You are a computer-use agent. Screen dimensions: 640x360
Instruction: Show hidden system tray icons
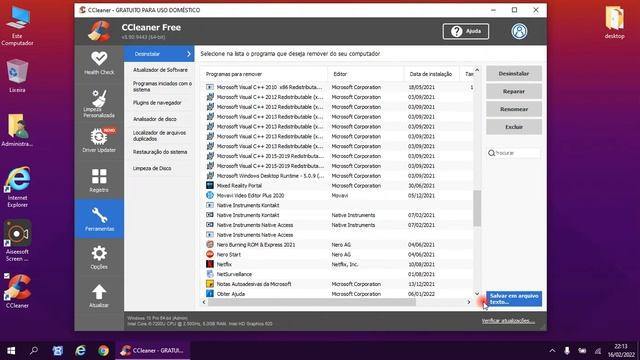pyautogui.click(x=552, y=351)
